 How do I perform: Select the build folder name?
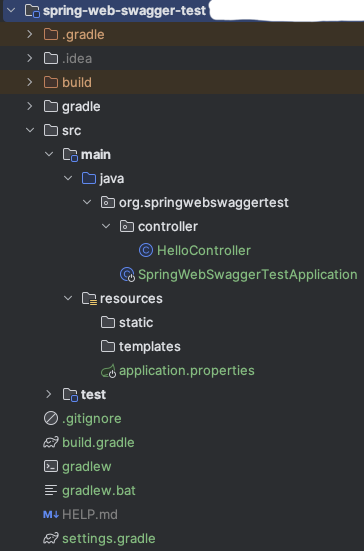(77, 82)
